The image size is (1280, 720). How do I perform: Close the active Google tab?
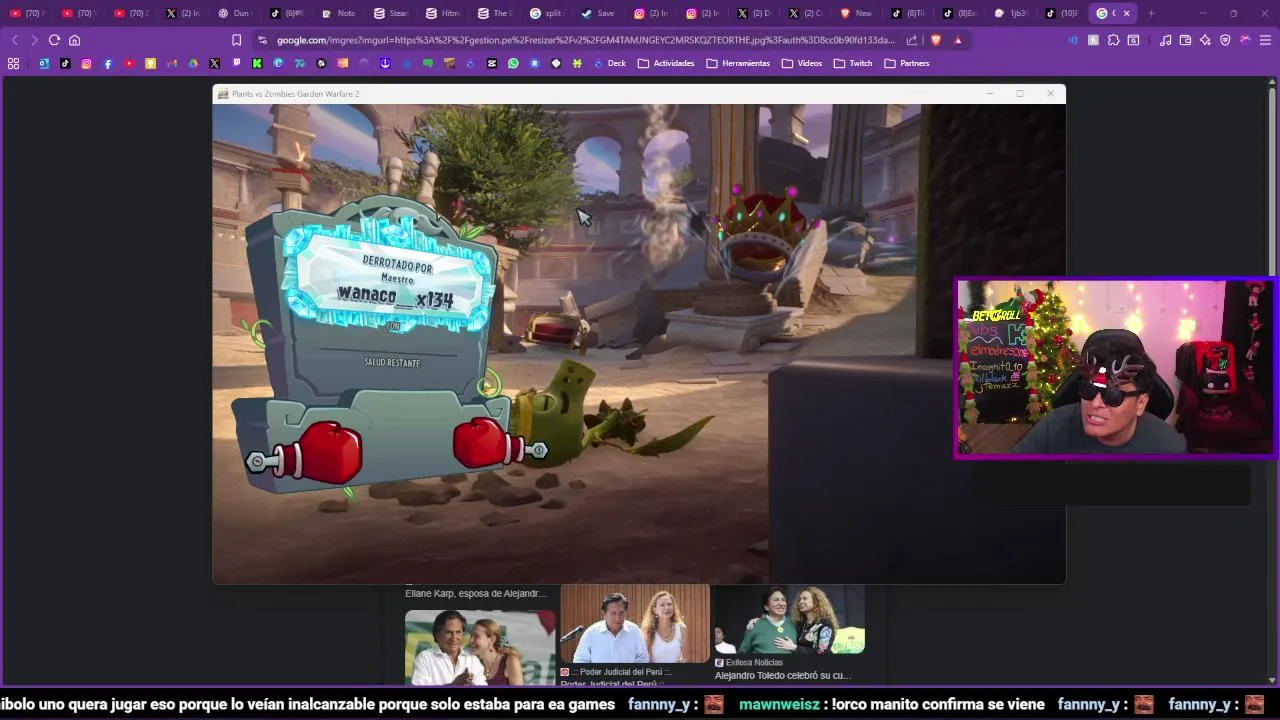pos(1127,13)
